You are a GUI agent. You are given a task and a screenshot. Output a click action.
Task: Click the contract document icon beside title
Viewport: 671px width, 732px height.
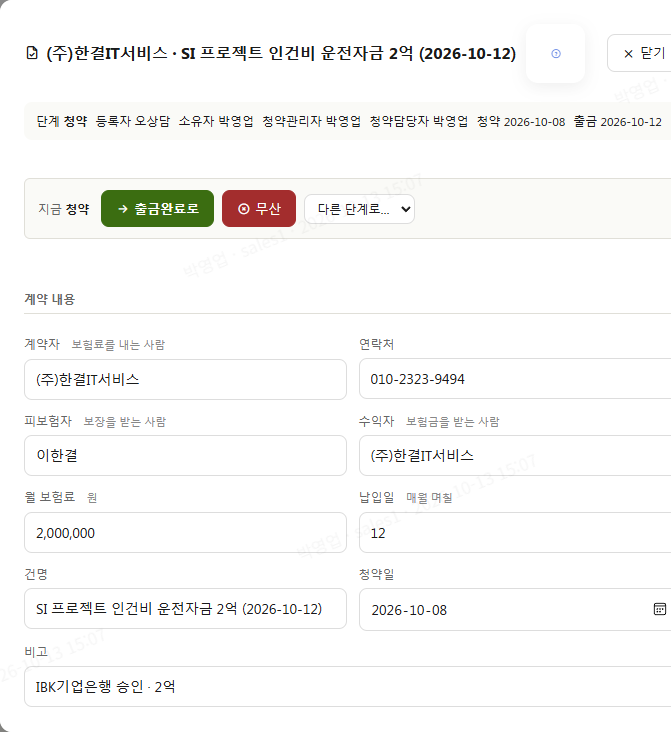tap(32, 53)
